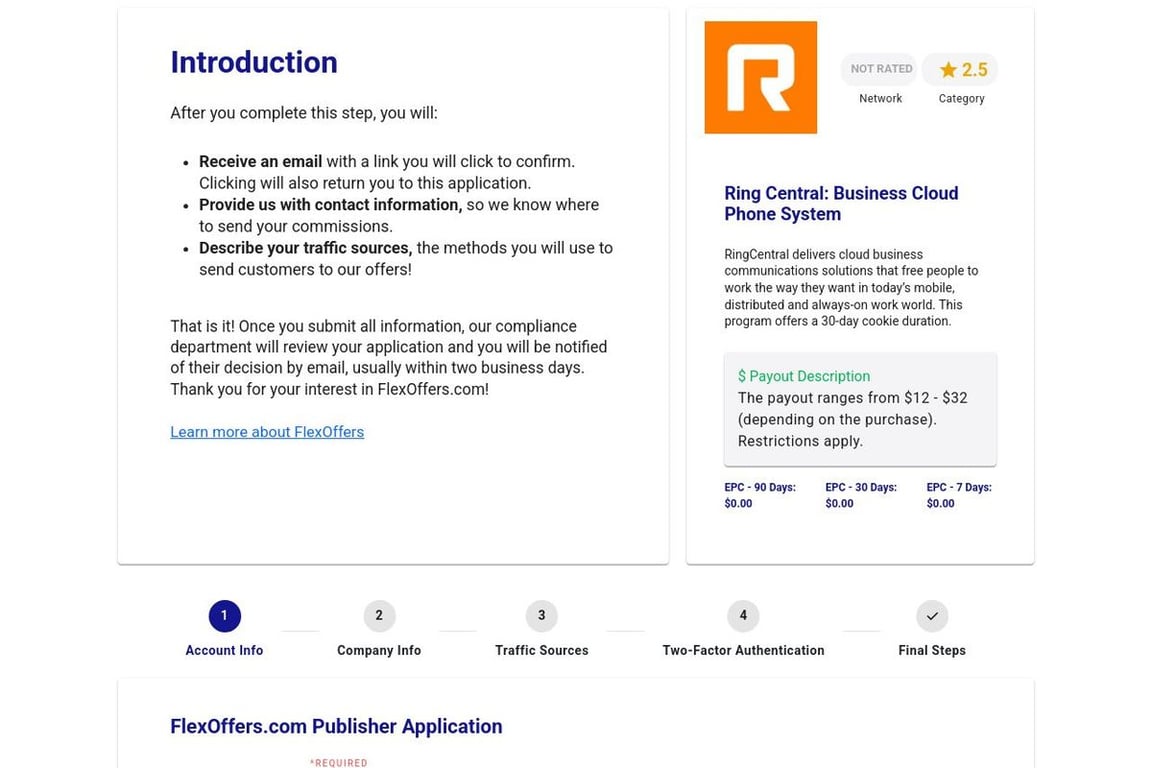1152x768 pixels.
Task: Click 'Receive an email' bullet text
Action: point(261,162)
